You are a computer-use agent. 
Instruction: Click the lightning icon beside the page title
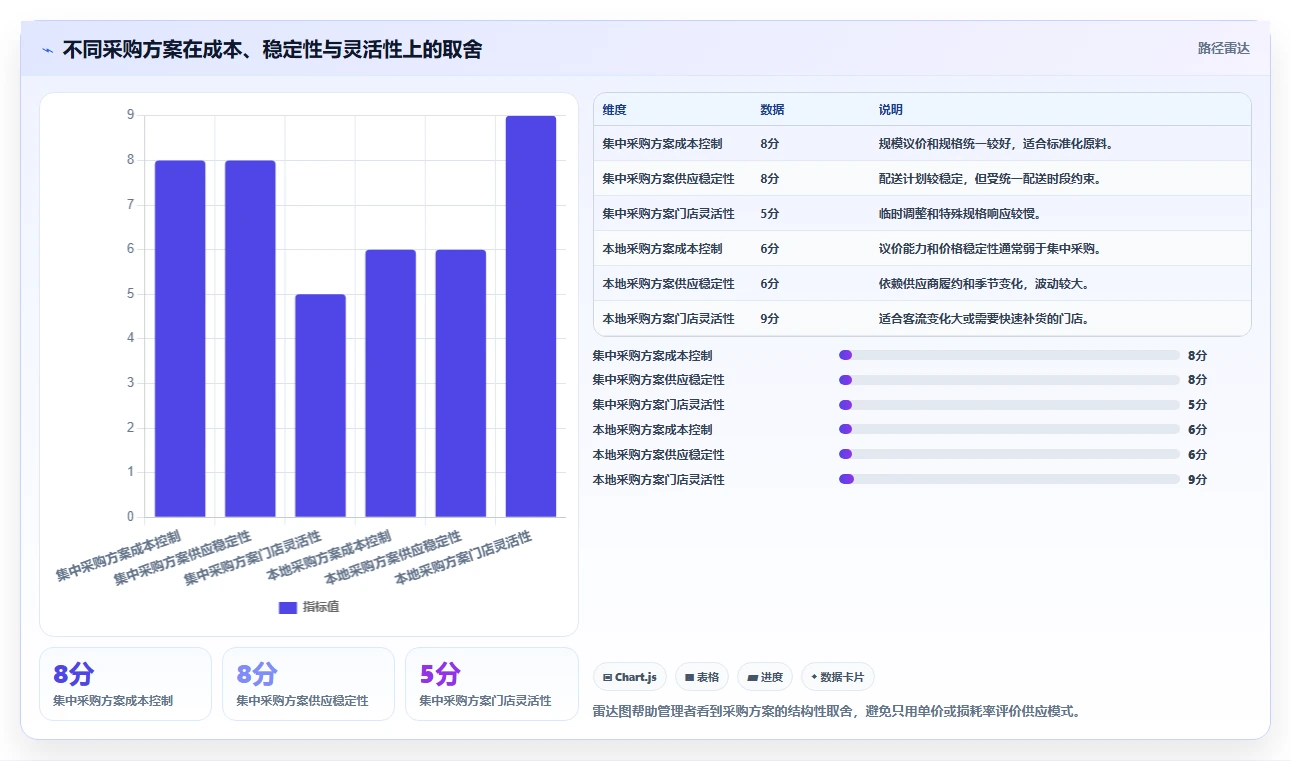click(48, 50)
